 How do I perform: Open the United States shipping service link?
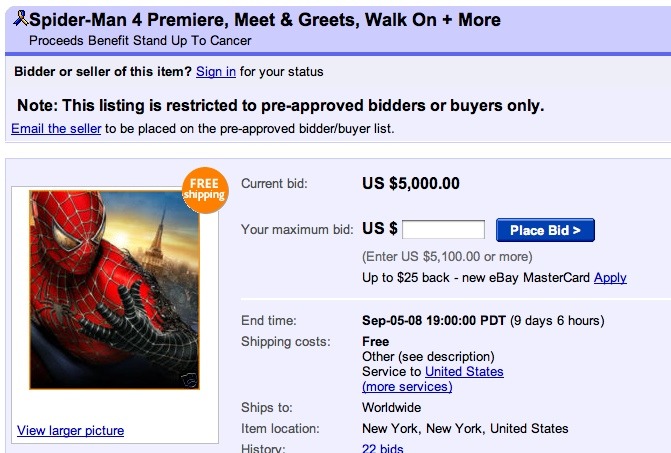pos(464,371)
